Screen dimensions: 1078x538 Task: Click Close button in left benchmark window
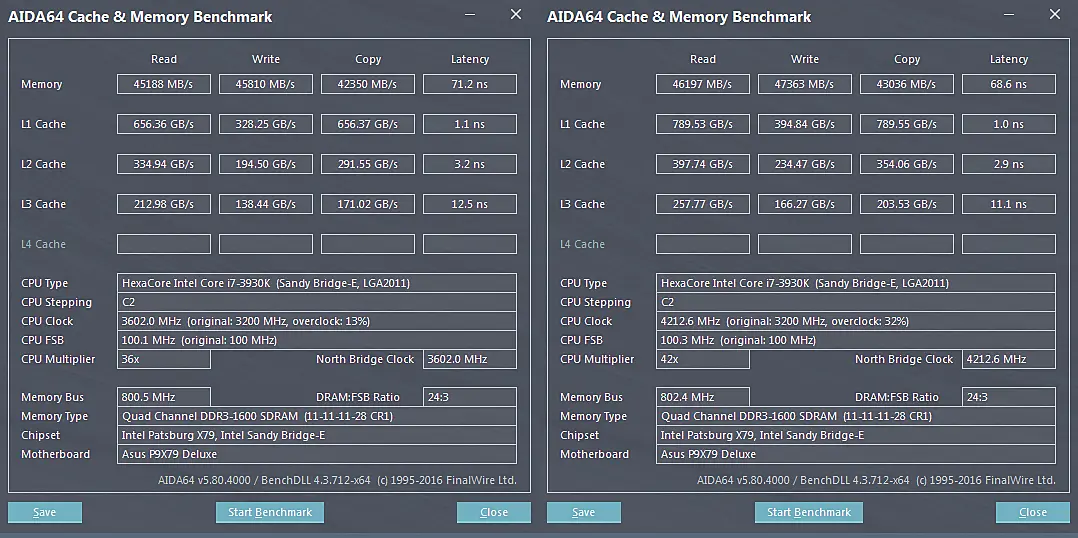[494, 513]
